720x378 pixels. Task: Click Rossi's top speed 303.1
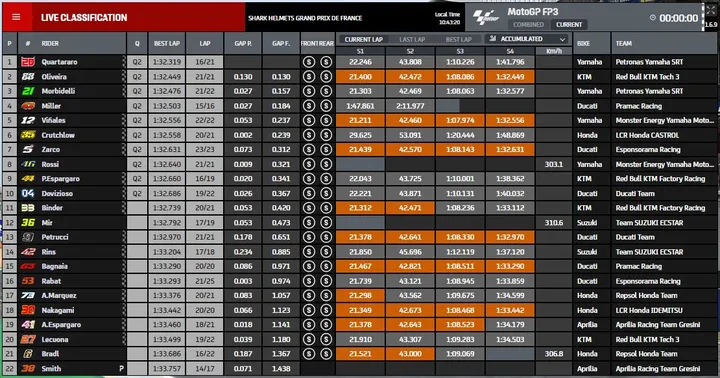(554, 164)
